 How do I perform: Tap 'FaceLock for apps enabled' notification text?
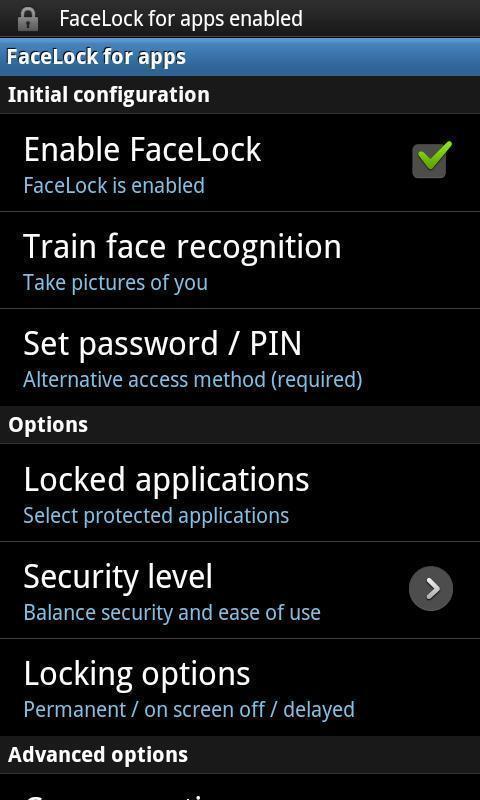click(x=181, y=19)
